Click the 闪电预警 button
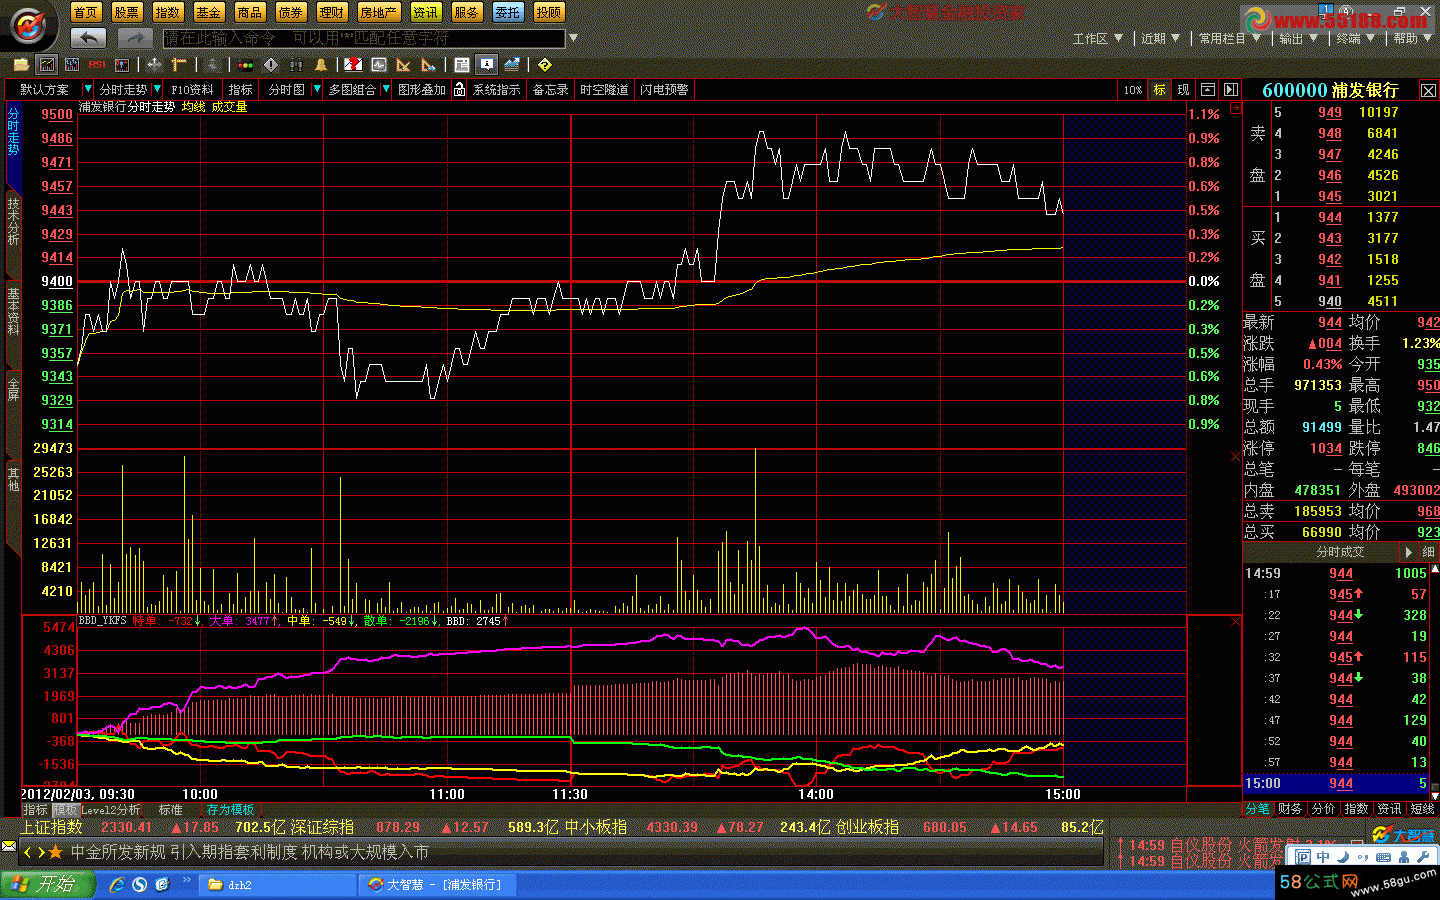 coord(664,89)
